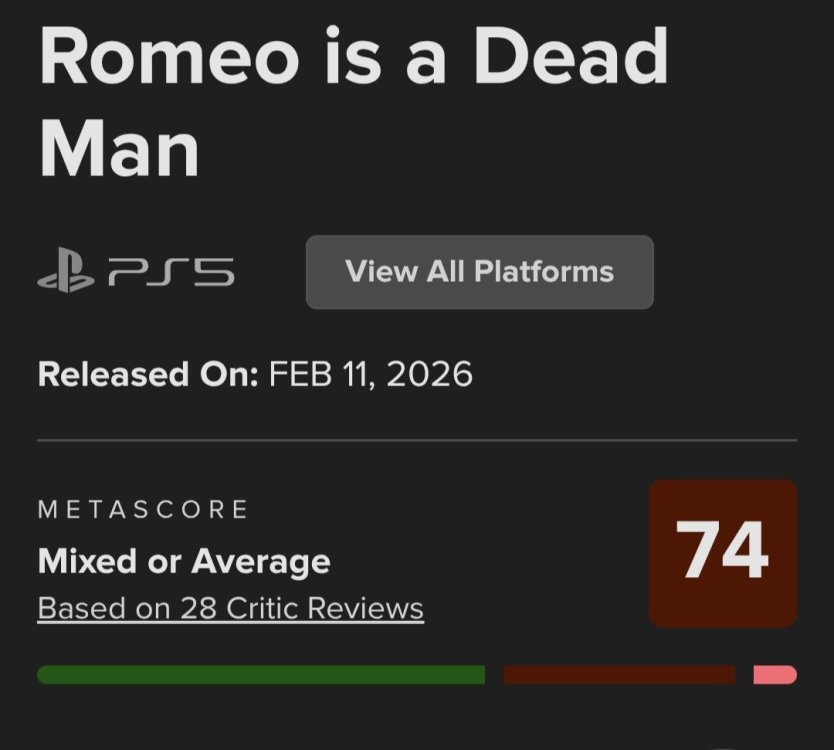Open the View All Platforms button
The height and width of the screenshot is (750, 834).
click(479, 272)
